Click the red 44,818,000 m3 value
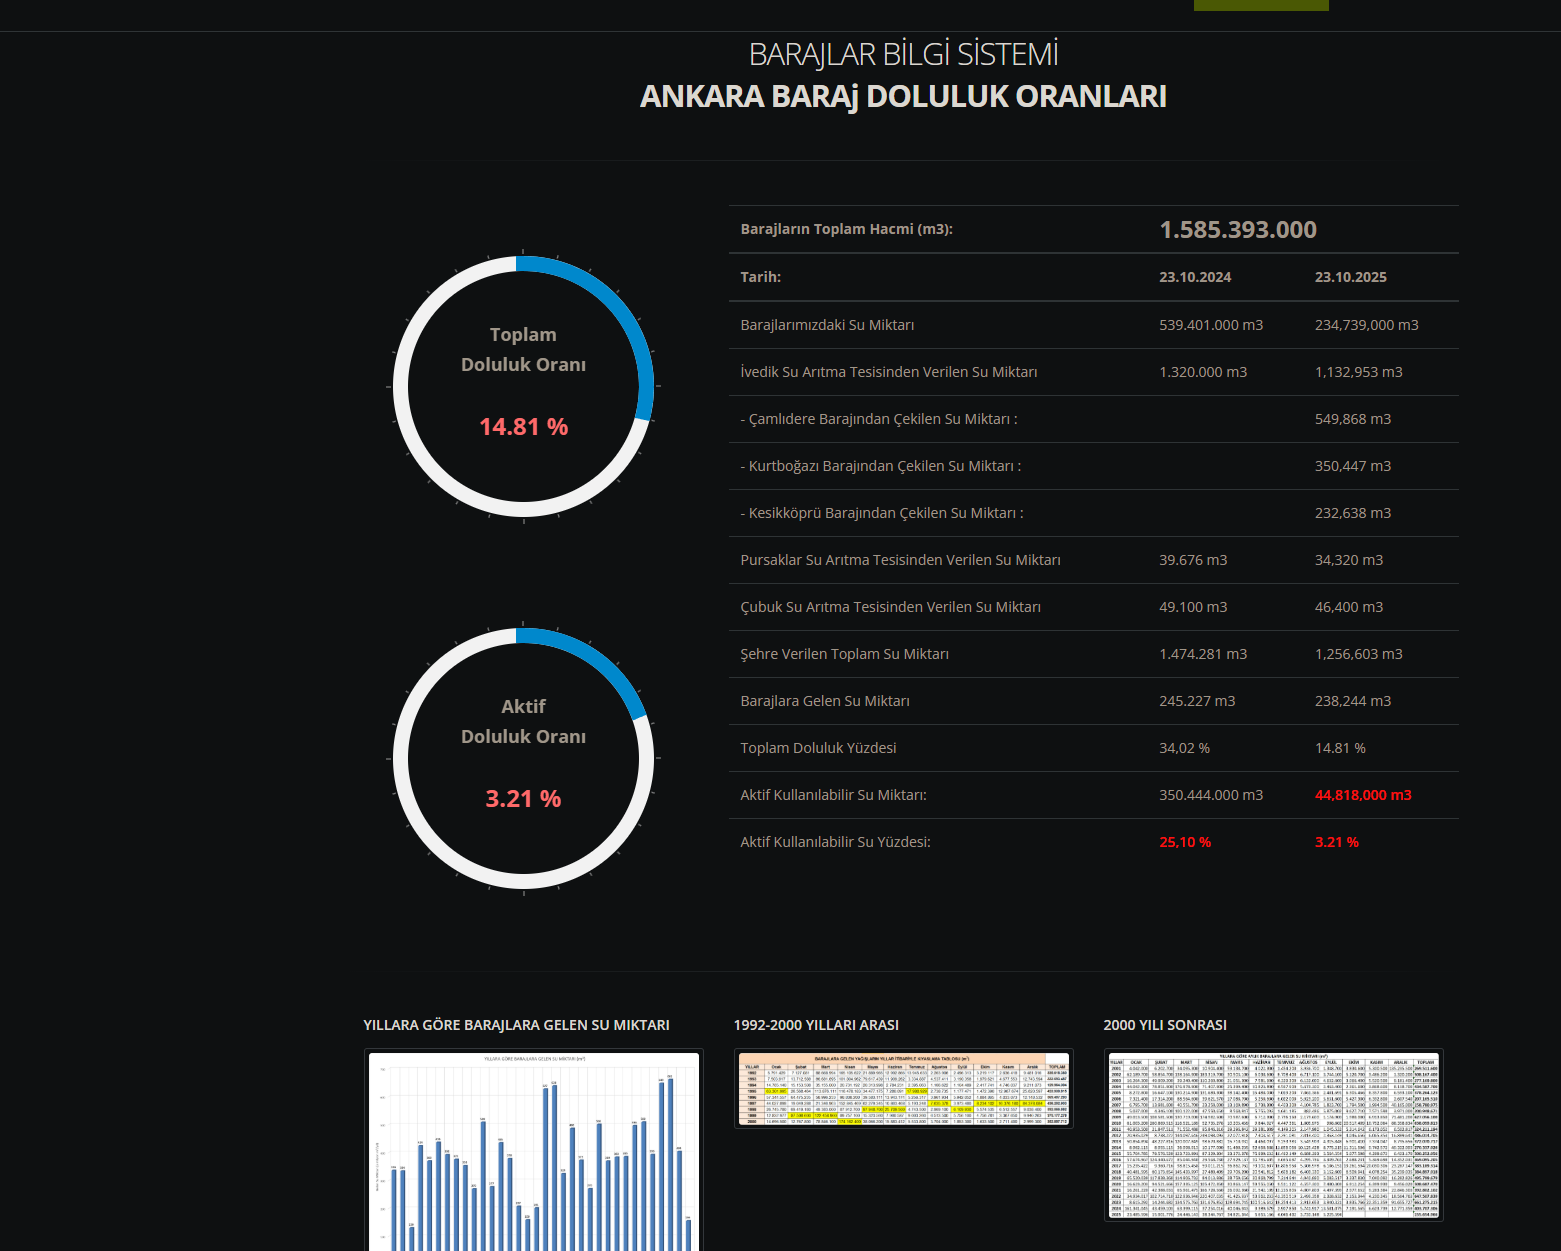 point(1363,795)
